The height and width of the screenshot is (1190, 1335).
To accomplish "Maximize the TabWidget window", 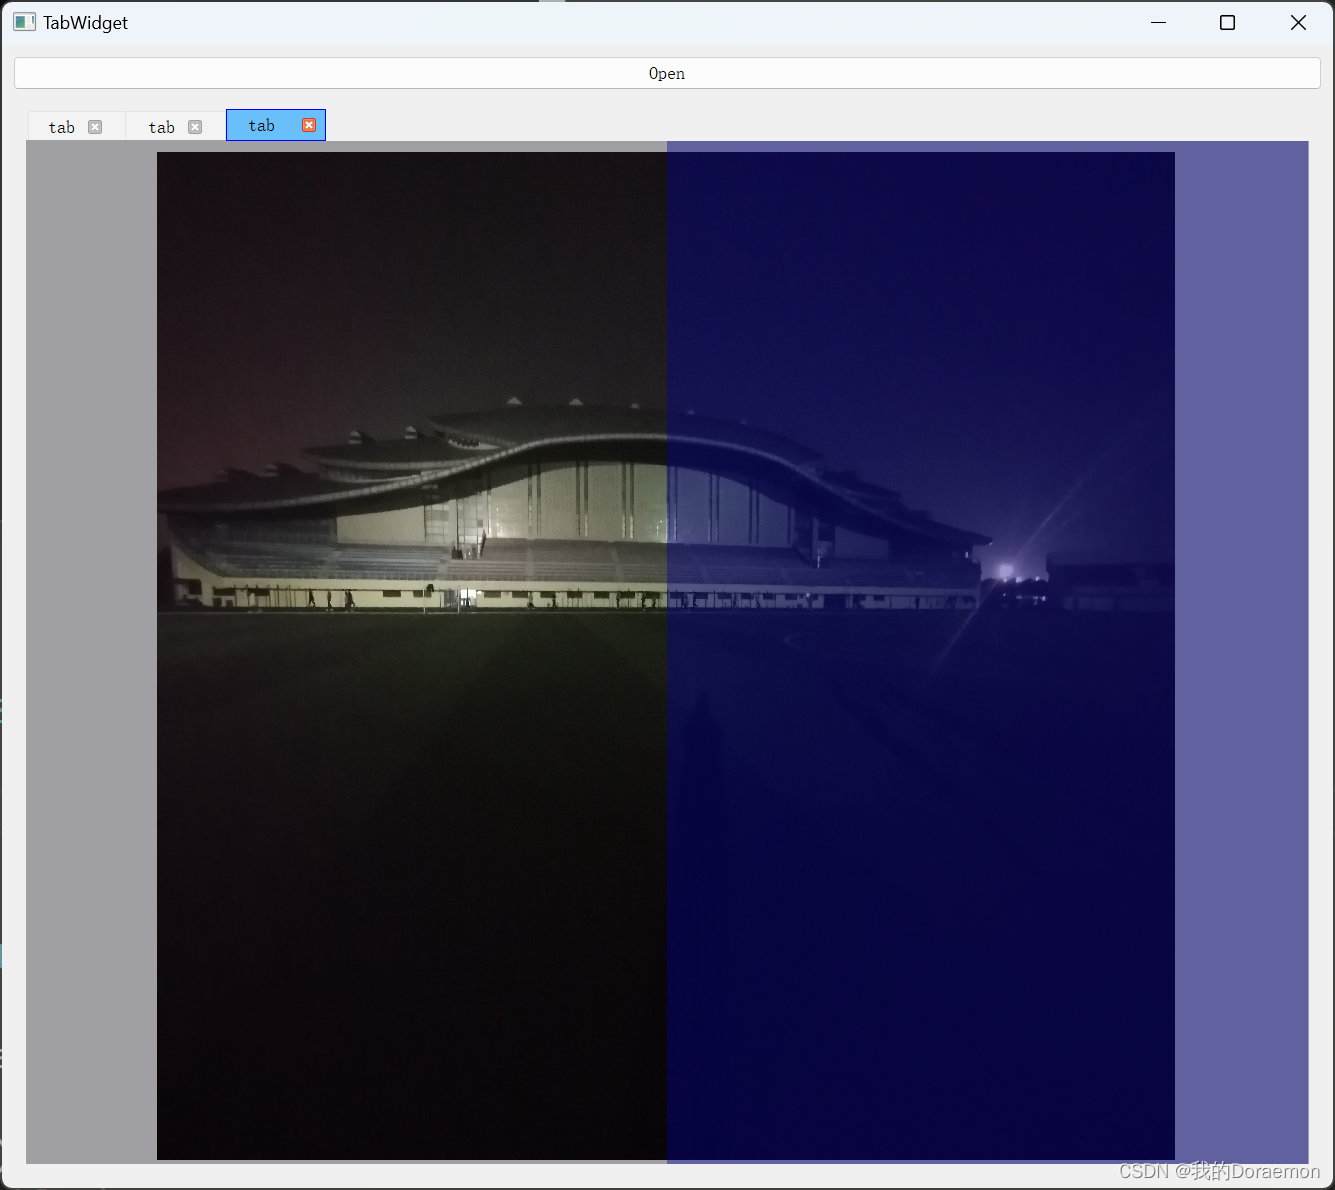I will point(1228,22).
